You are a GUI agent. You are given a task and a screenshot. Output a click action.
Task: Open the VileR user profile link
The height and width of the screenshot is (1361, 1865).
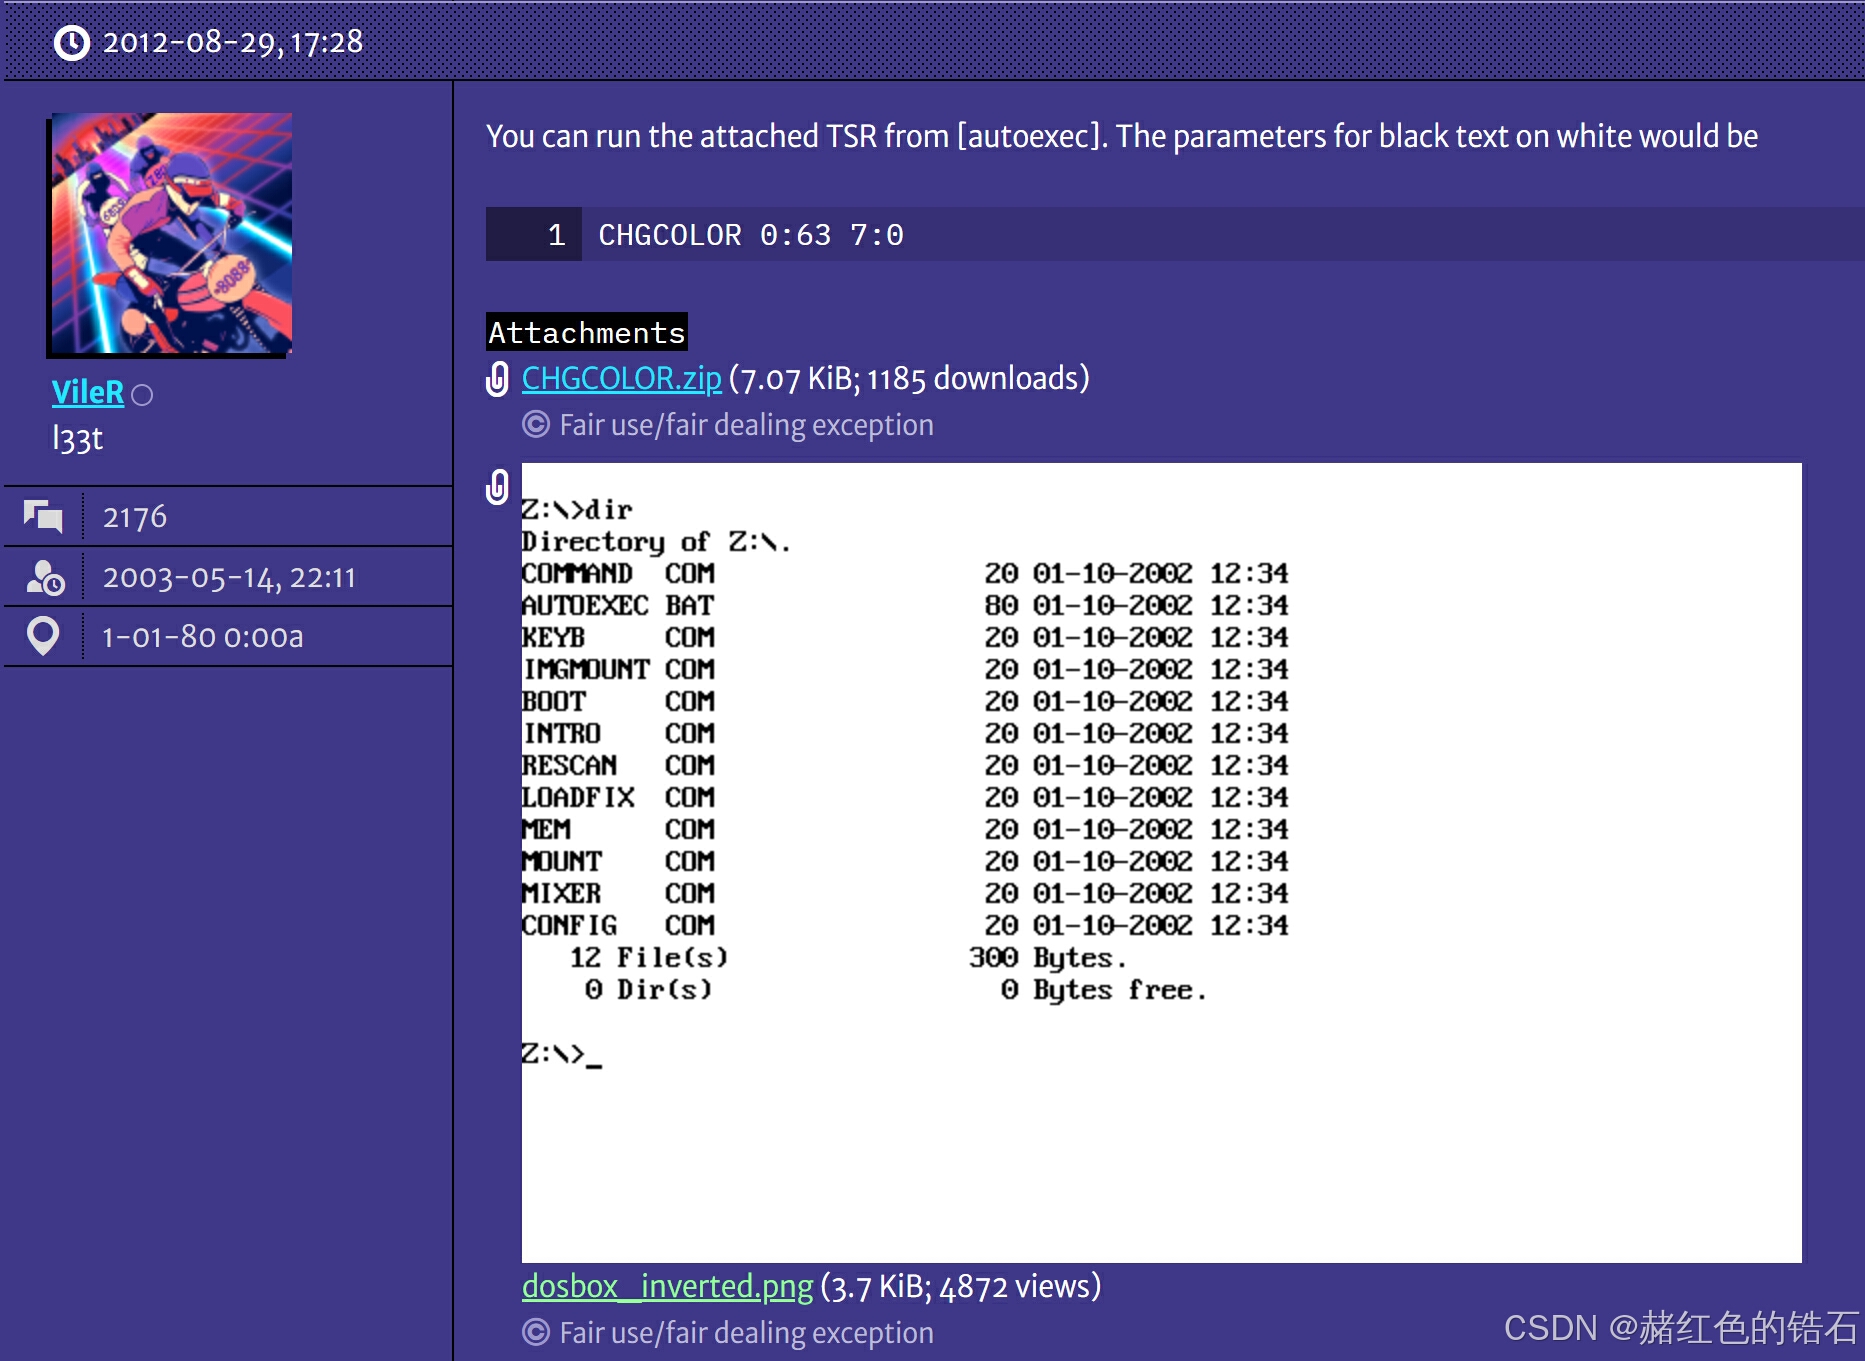tap(88, 392)
